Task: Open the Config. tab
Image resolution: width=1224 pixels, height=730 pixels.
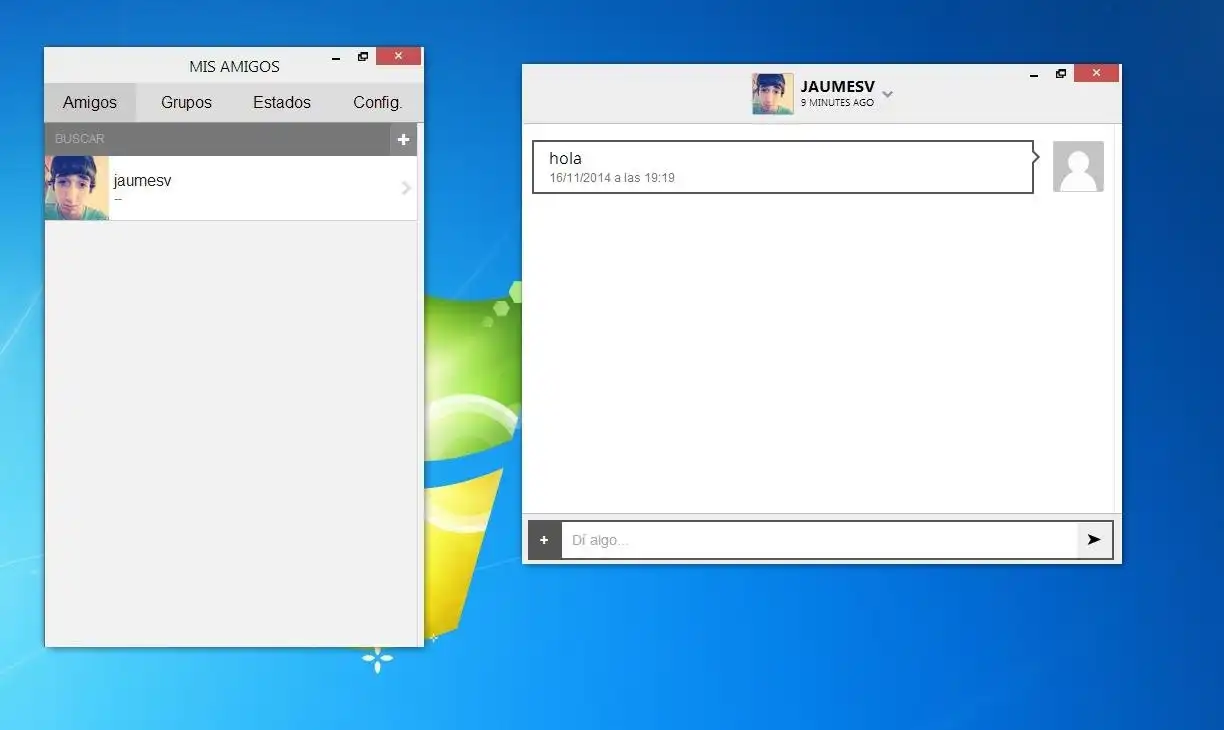Action: point(378,102)
